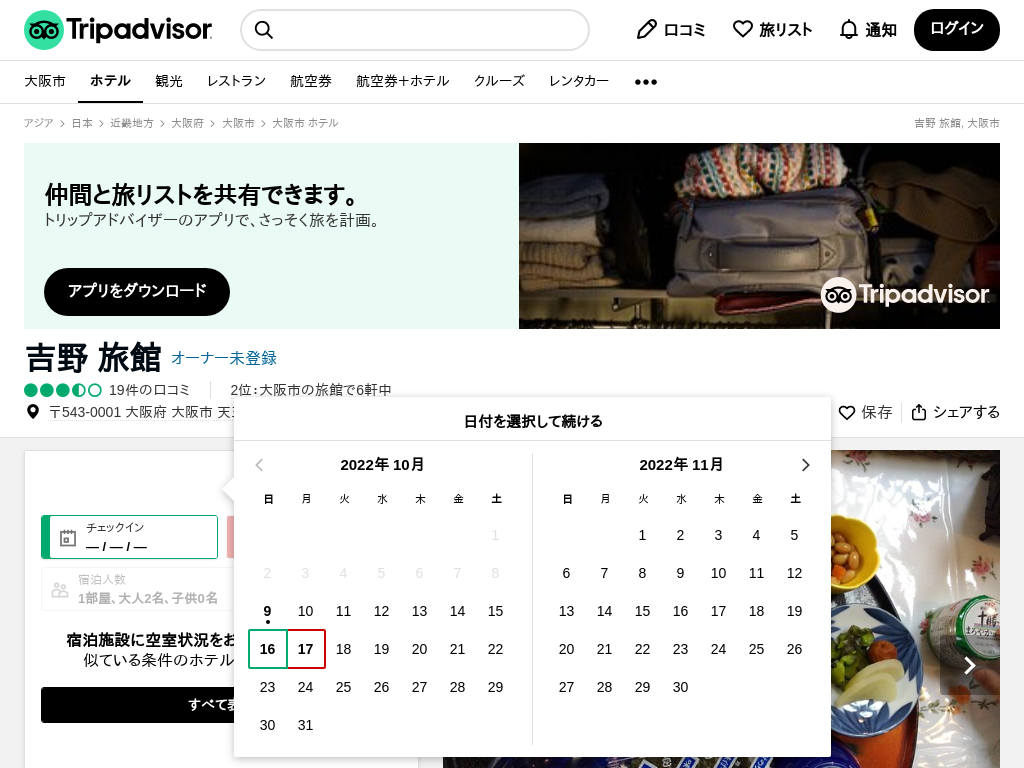Viewport: 1024px width, 768px height.
Task: Pick November 1 date
Action: (x=643, y=536)
